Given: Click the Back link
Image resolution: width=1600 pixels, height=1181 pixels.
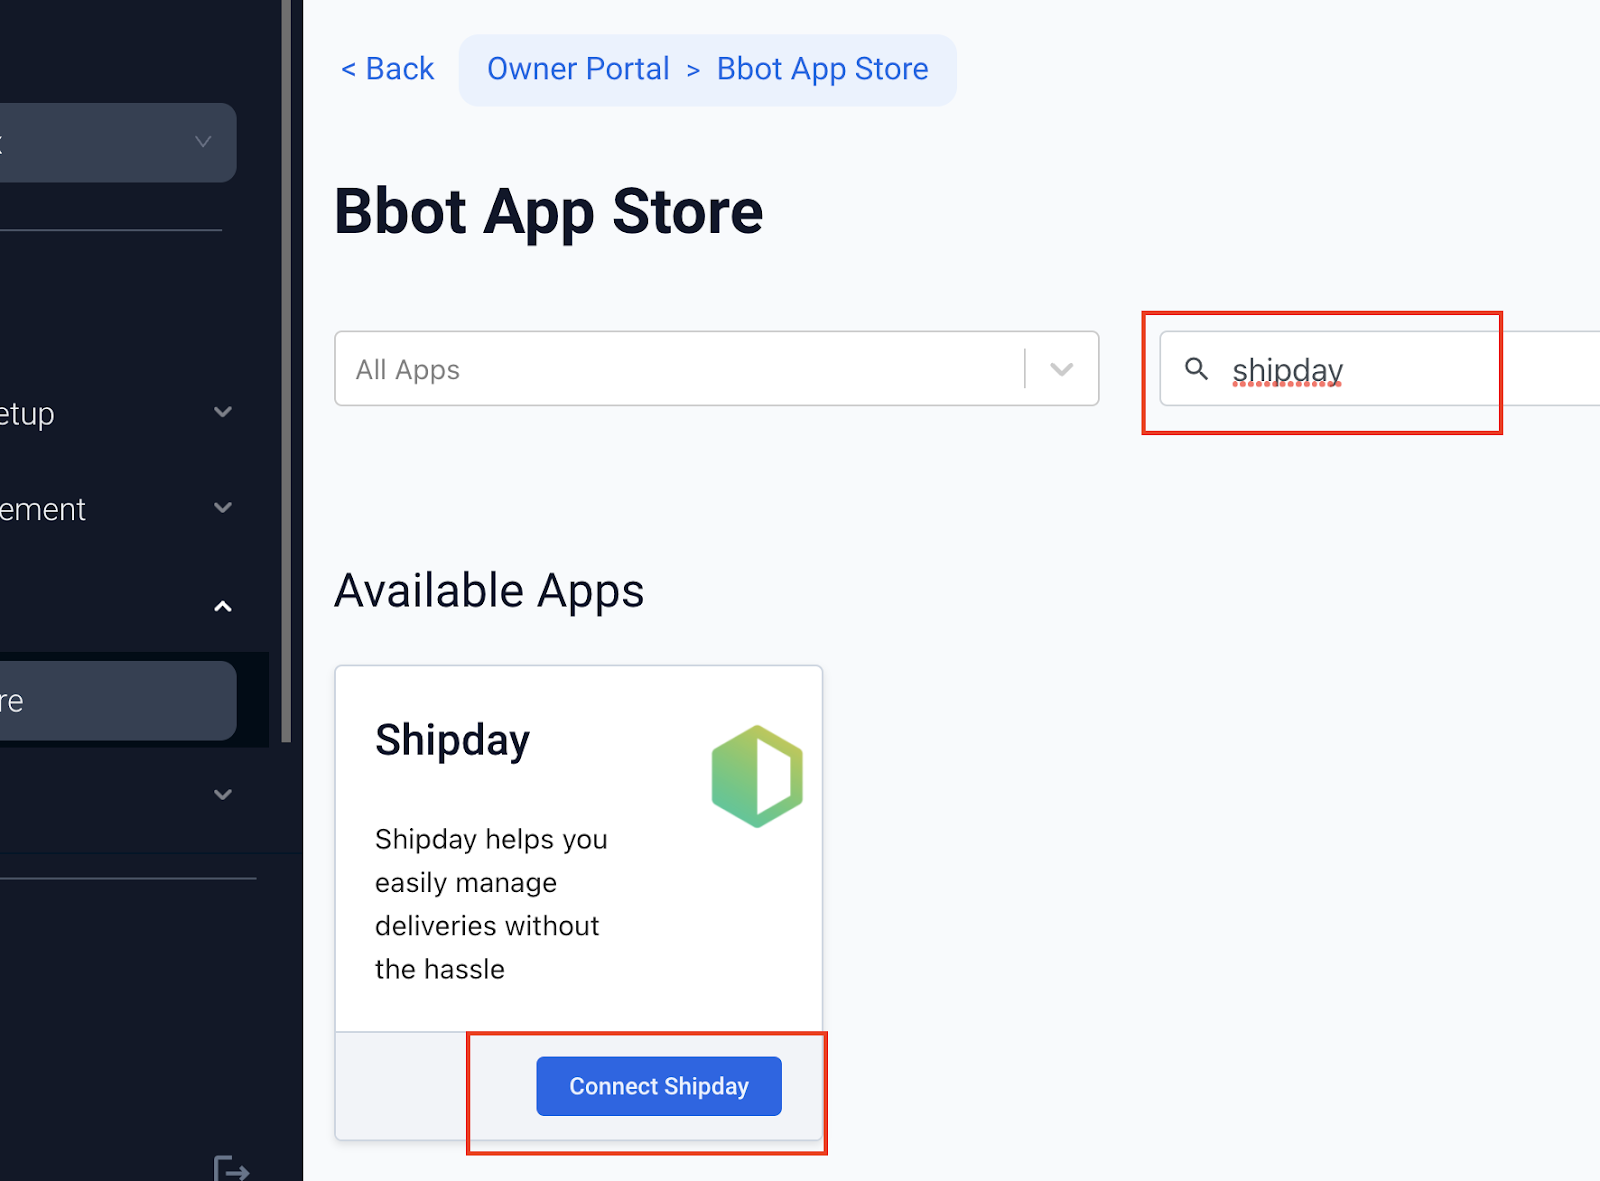Looking at the screenshot, I should coord(388,68).
